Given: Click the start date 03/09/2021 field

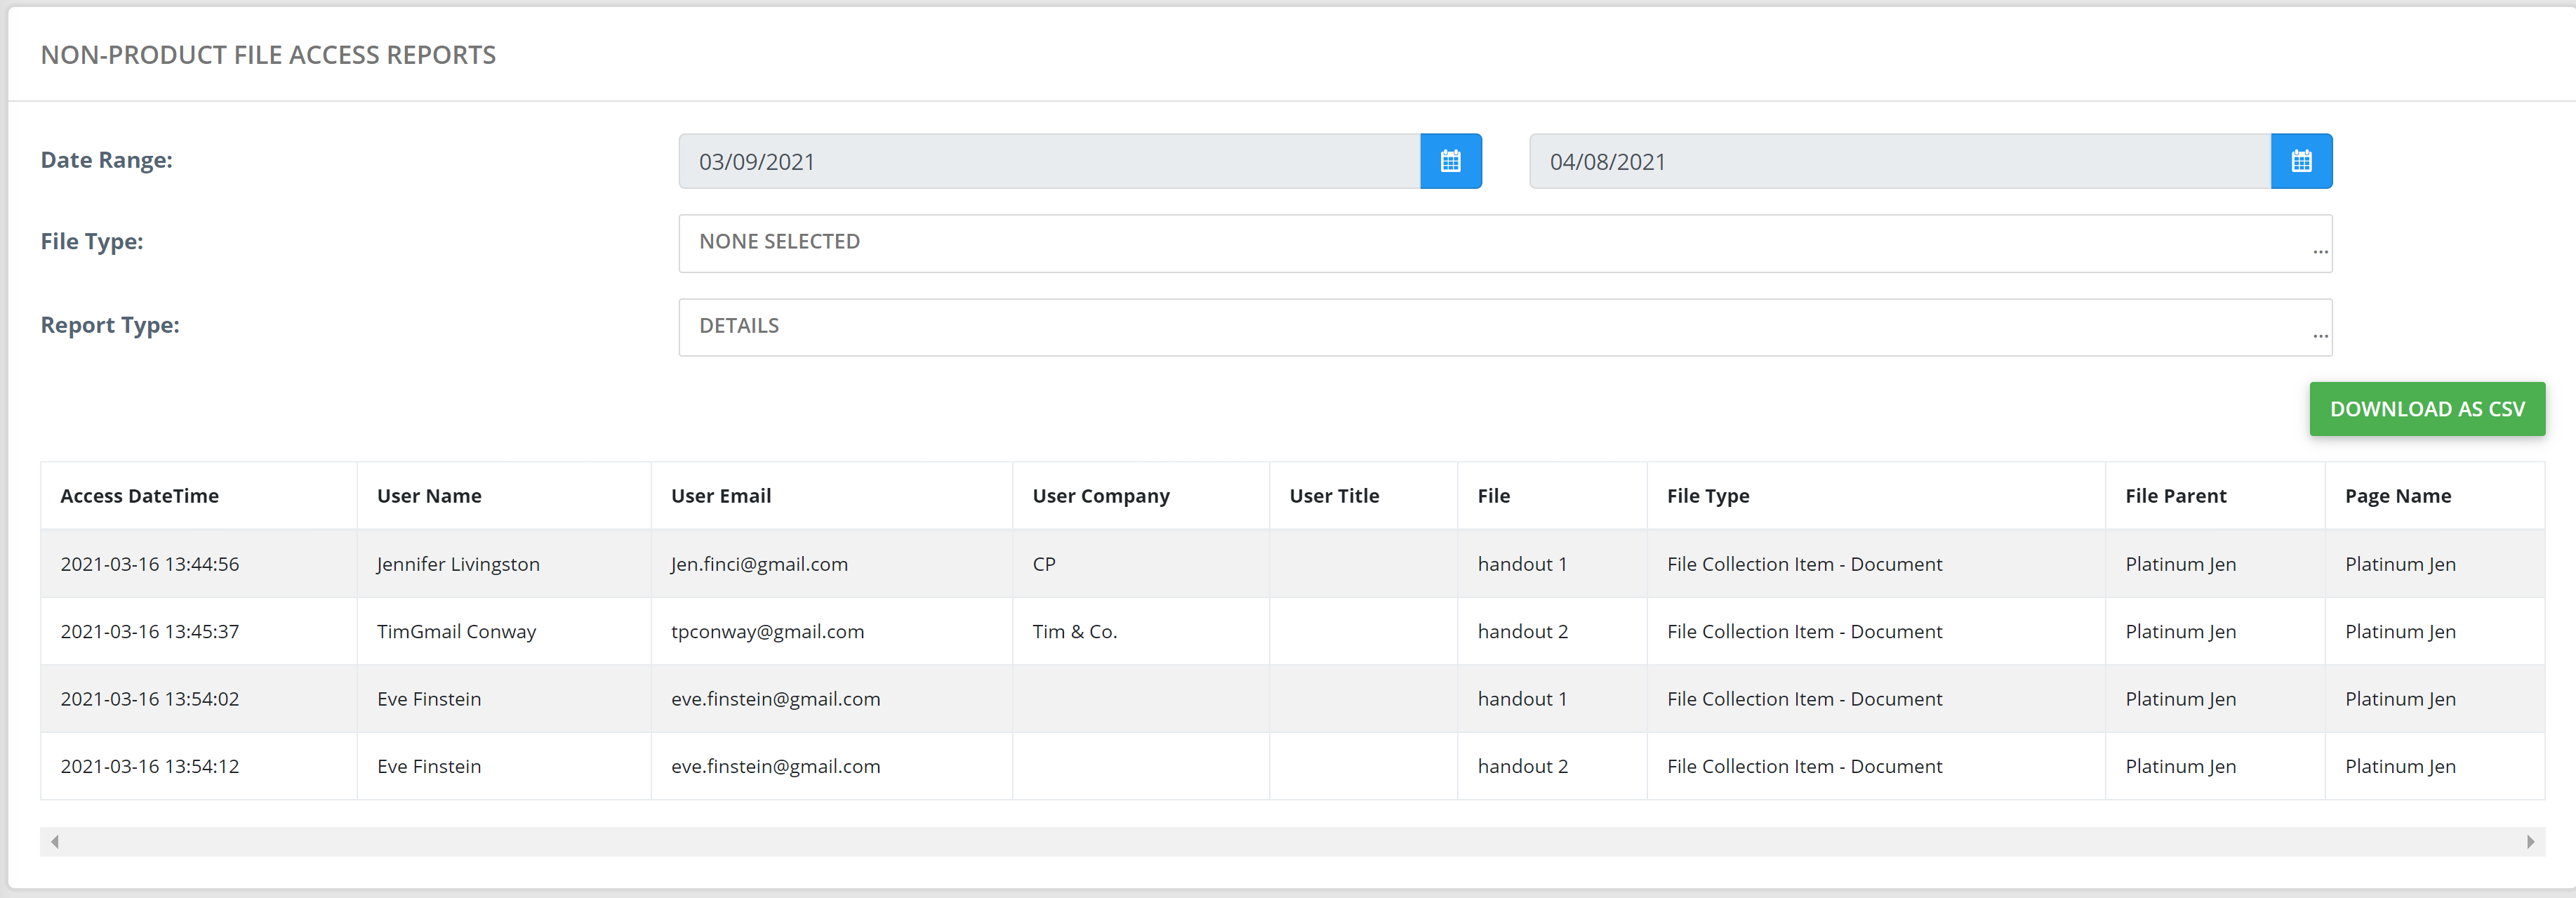Looking at the screenshot, I should pyautogui.click(x=1049, y=161).
